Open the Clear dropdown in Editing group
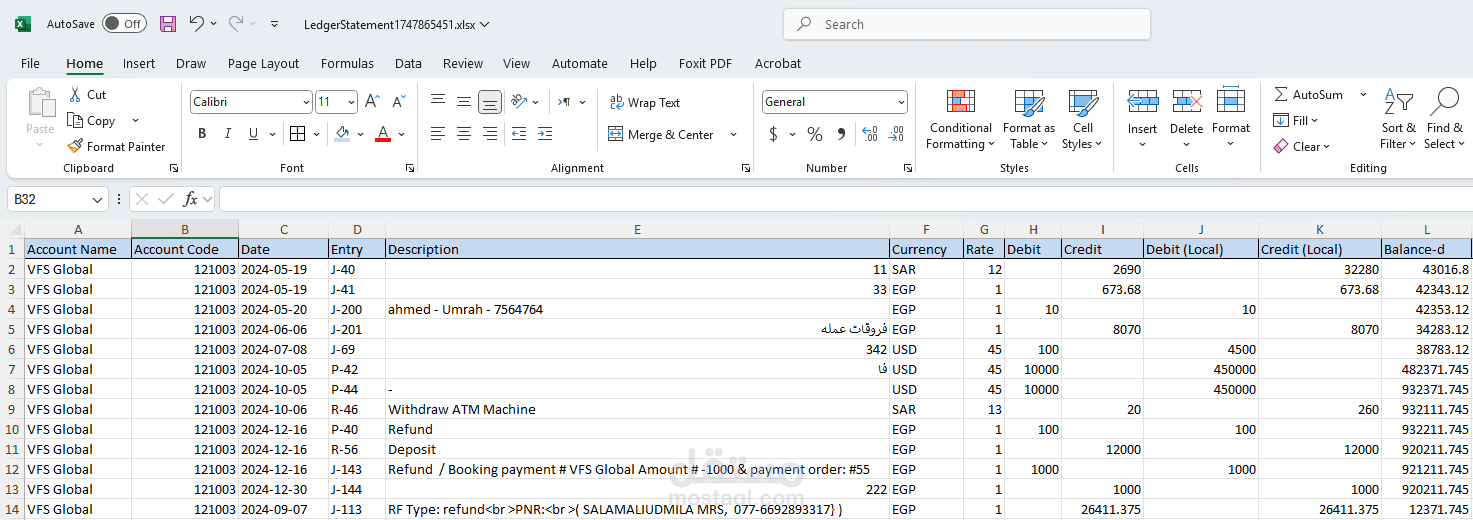The height and width of the screenshot is (520, 1473). (1302, 146)
